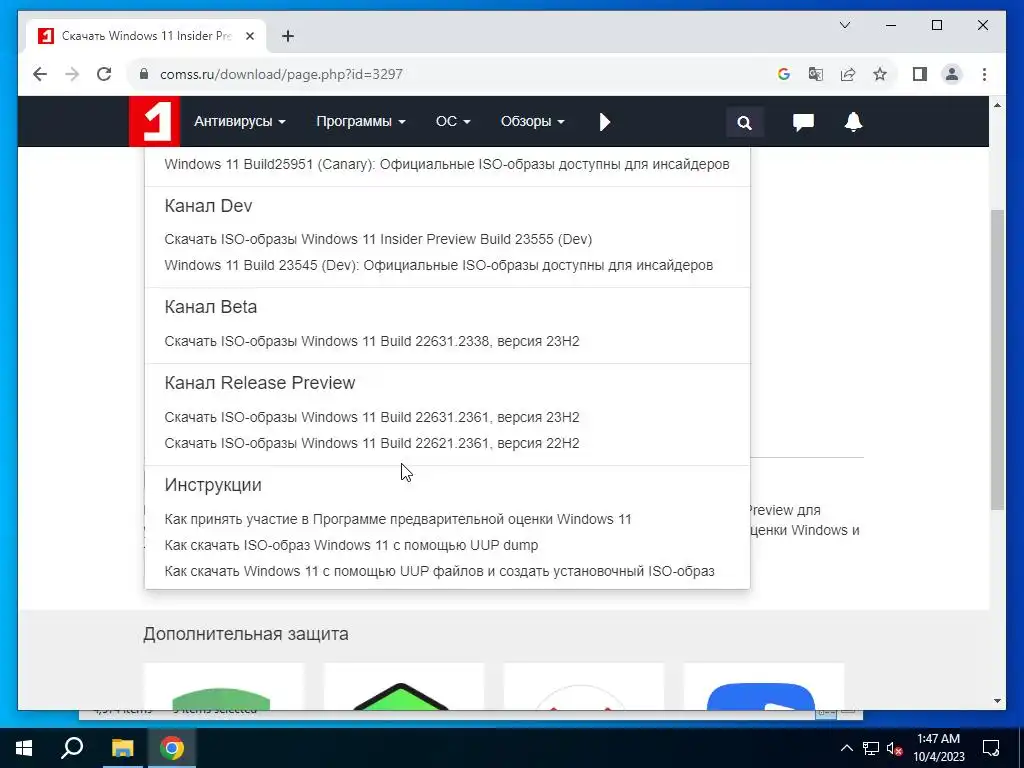This screenshot has width=1024, height=768.
Task: Open Как скачать ISO-образ с UUP dump link
Action: pyautogui.click(x=351, y=545)
